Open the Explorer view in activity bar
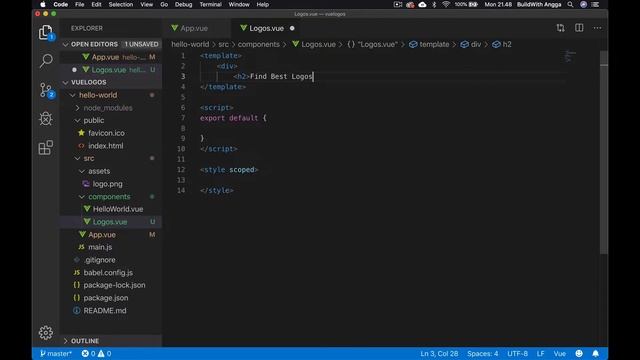This screenshot has height=360, width=640. [x=46, y=32]
